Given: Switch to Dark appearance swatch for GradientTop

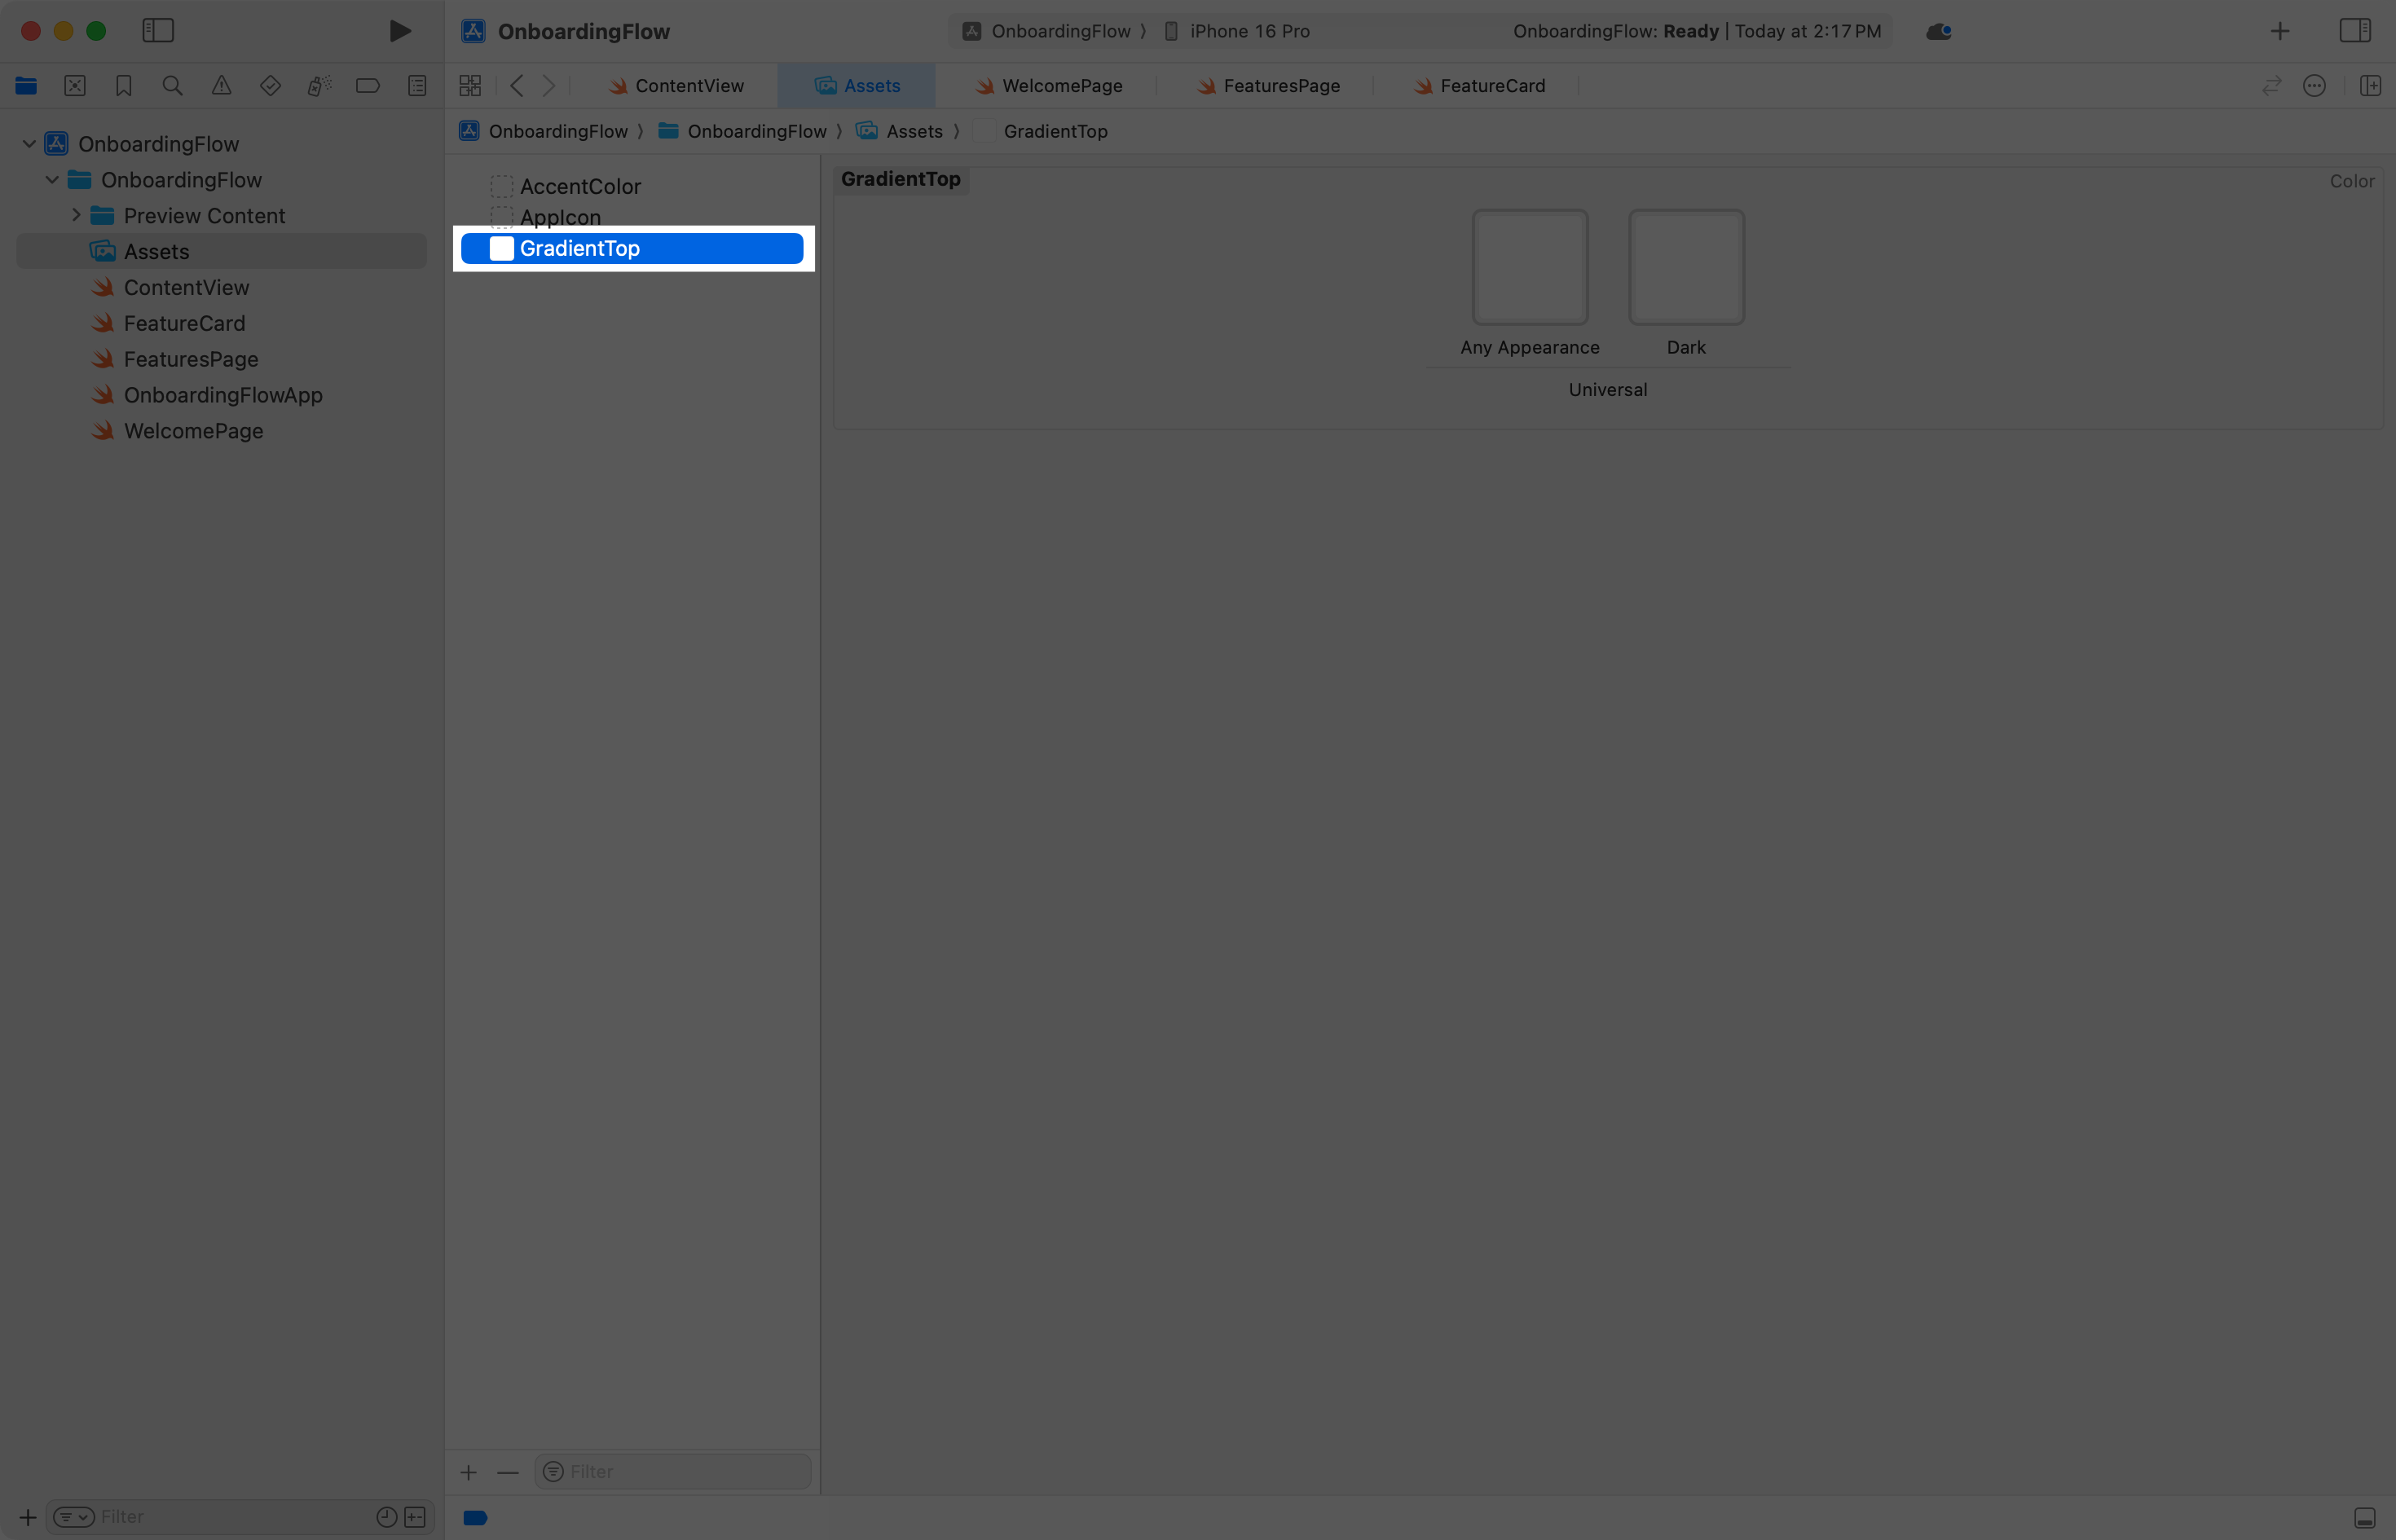Looking at the screenshot, I should click(x=1685, y=266).
